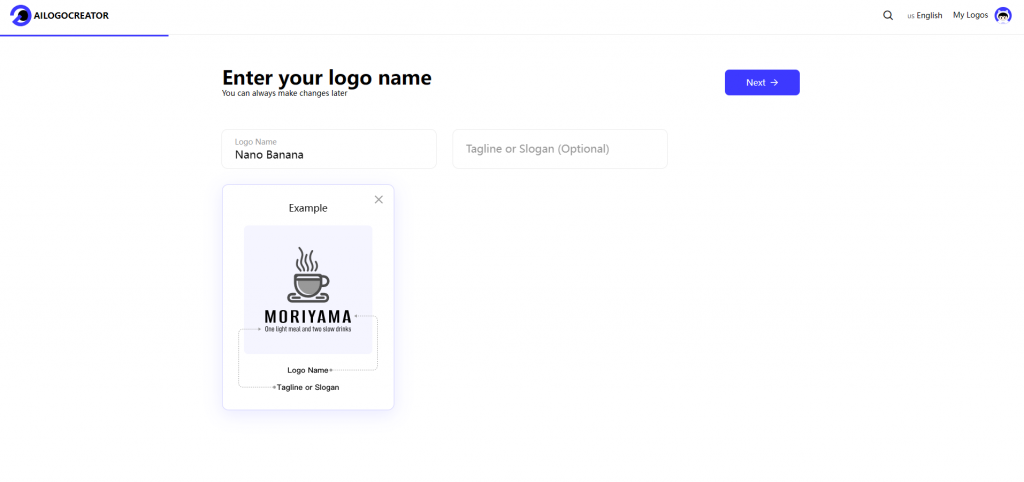
Task: Click the steaming coffee cup icon
Action: pos(308,276)
